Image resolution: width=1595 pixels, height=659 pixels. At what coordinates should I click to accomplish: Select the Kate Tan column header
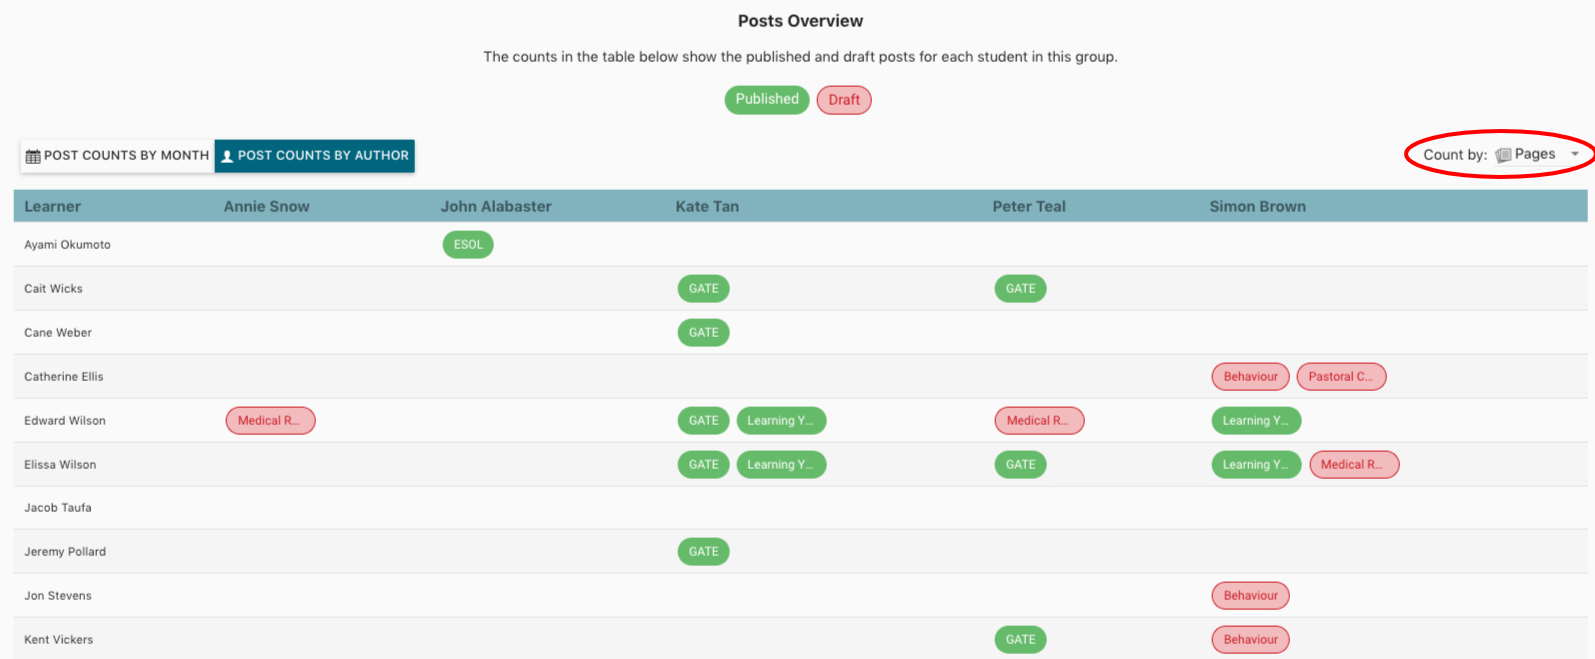[x=707, y=207]
